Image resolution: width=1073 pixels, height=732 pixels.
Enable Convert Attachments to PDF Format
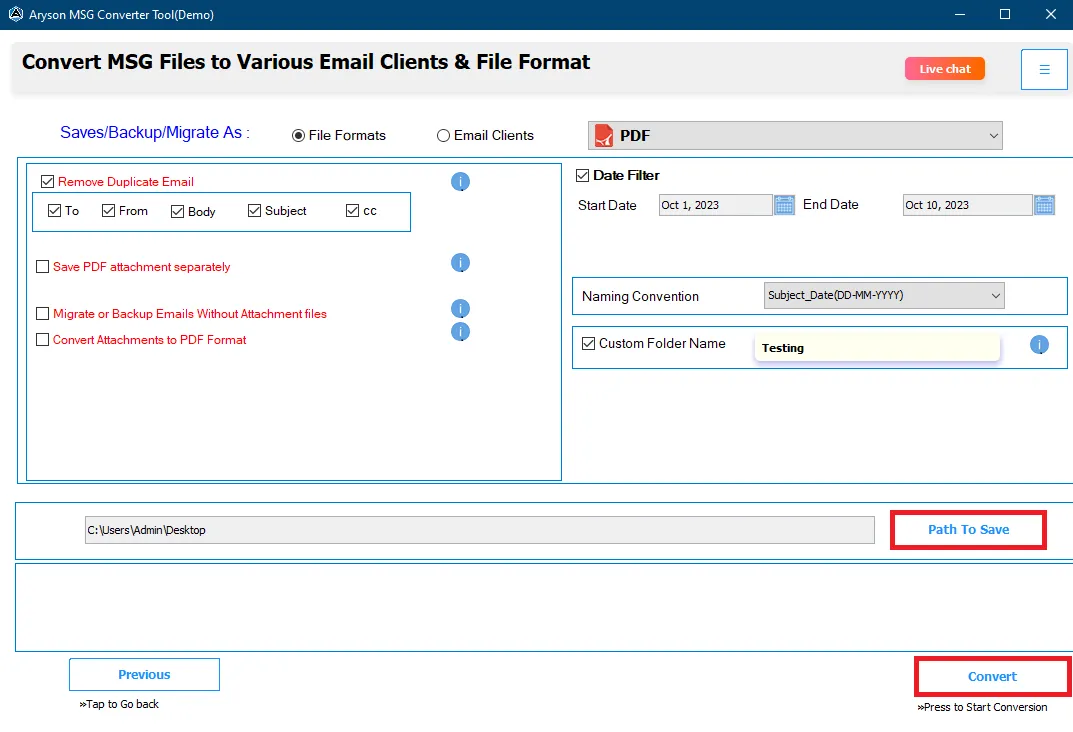42,339
